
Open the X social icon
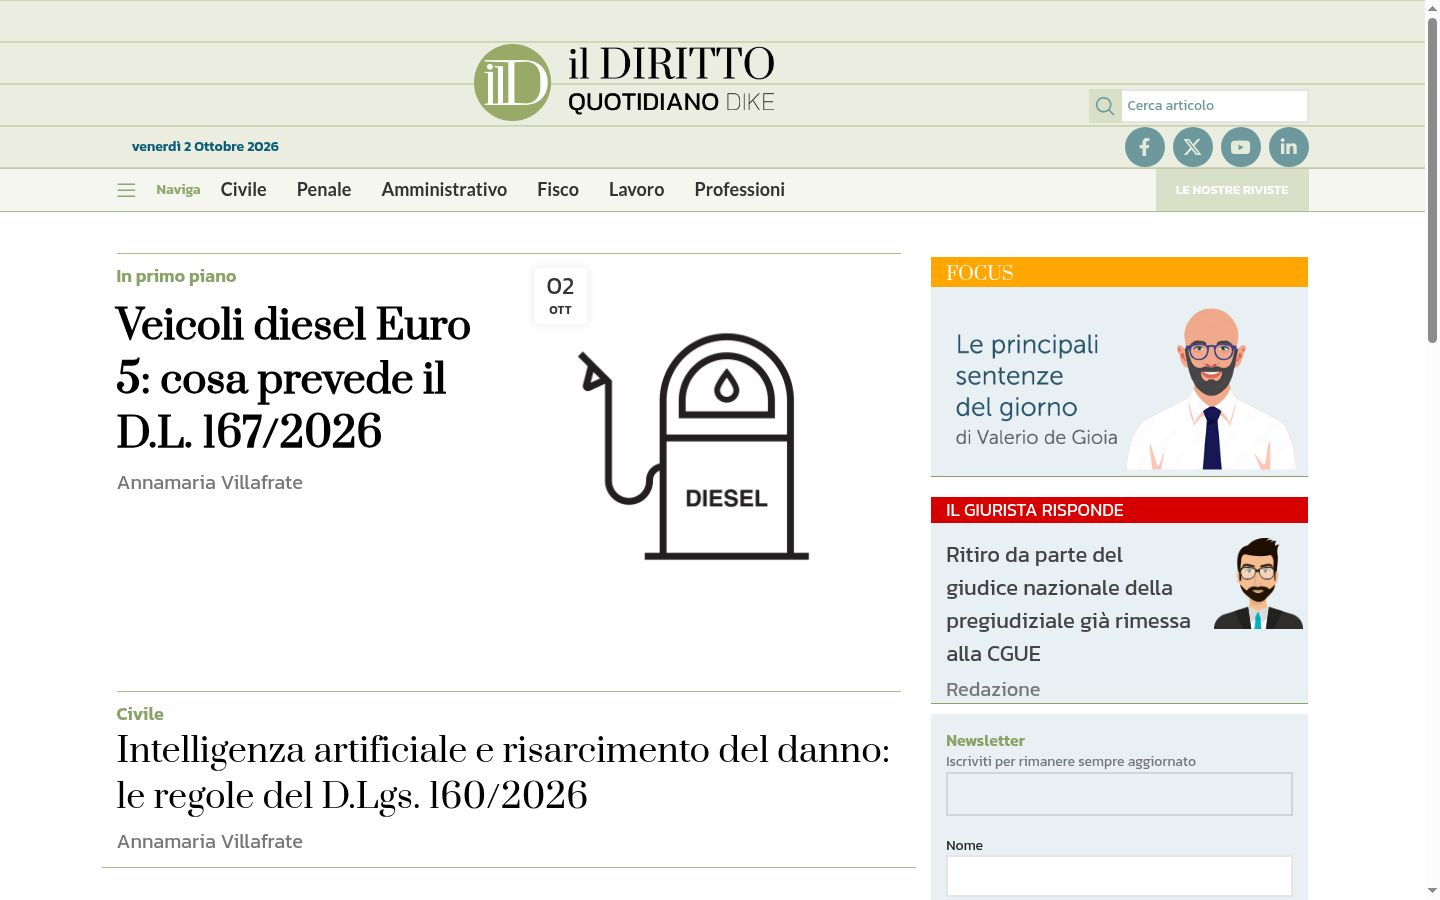[x=1193, y=147]
